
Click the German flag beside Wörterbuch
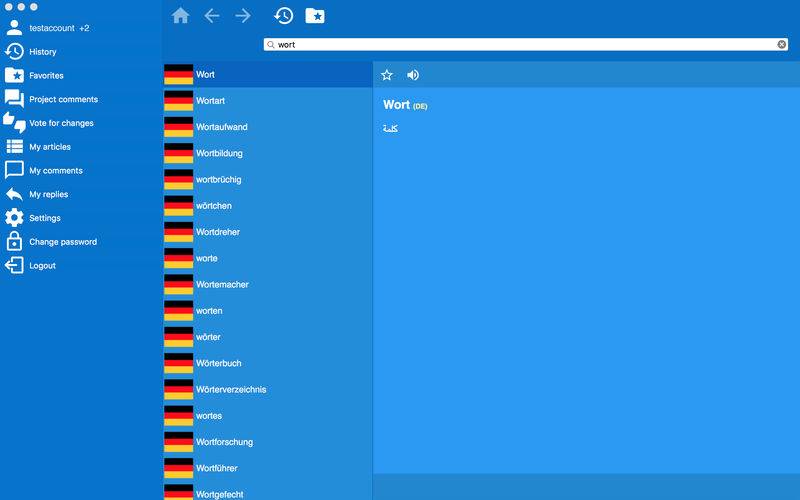(x=179, y=363)
